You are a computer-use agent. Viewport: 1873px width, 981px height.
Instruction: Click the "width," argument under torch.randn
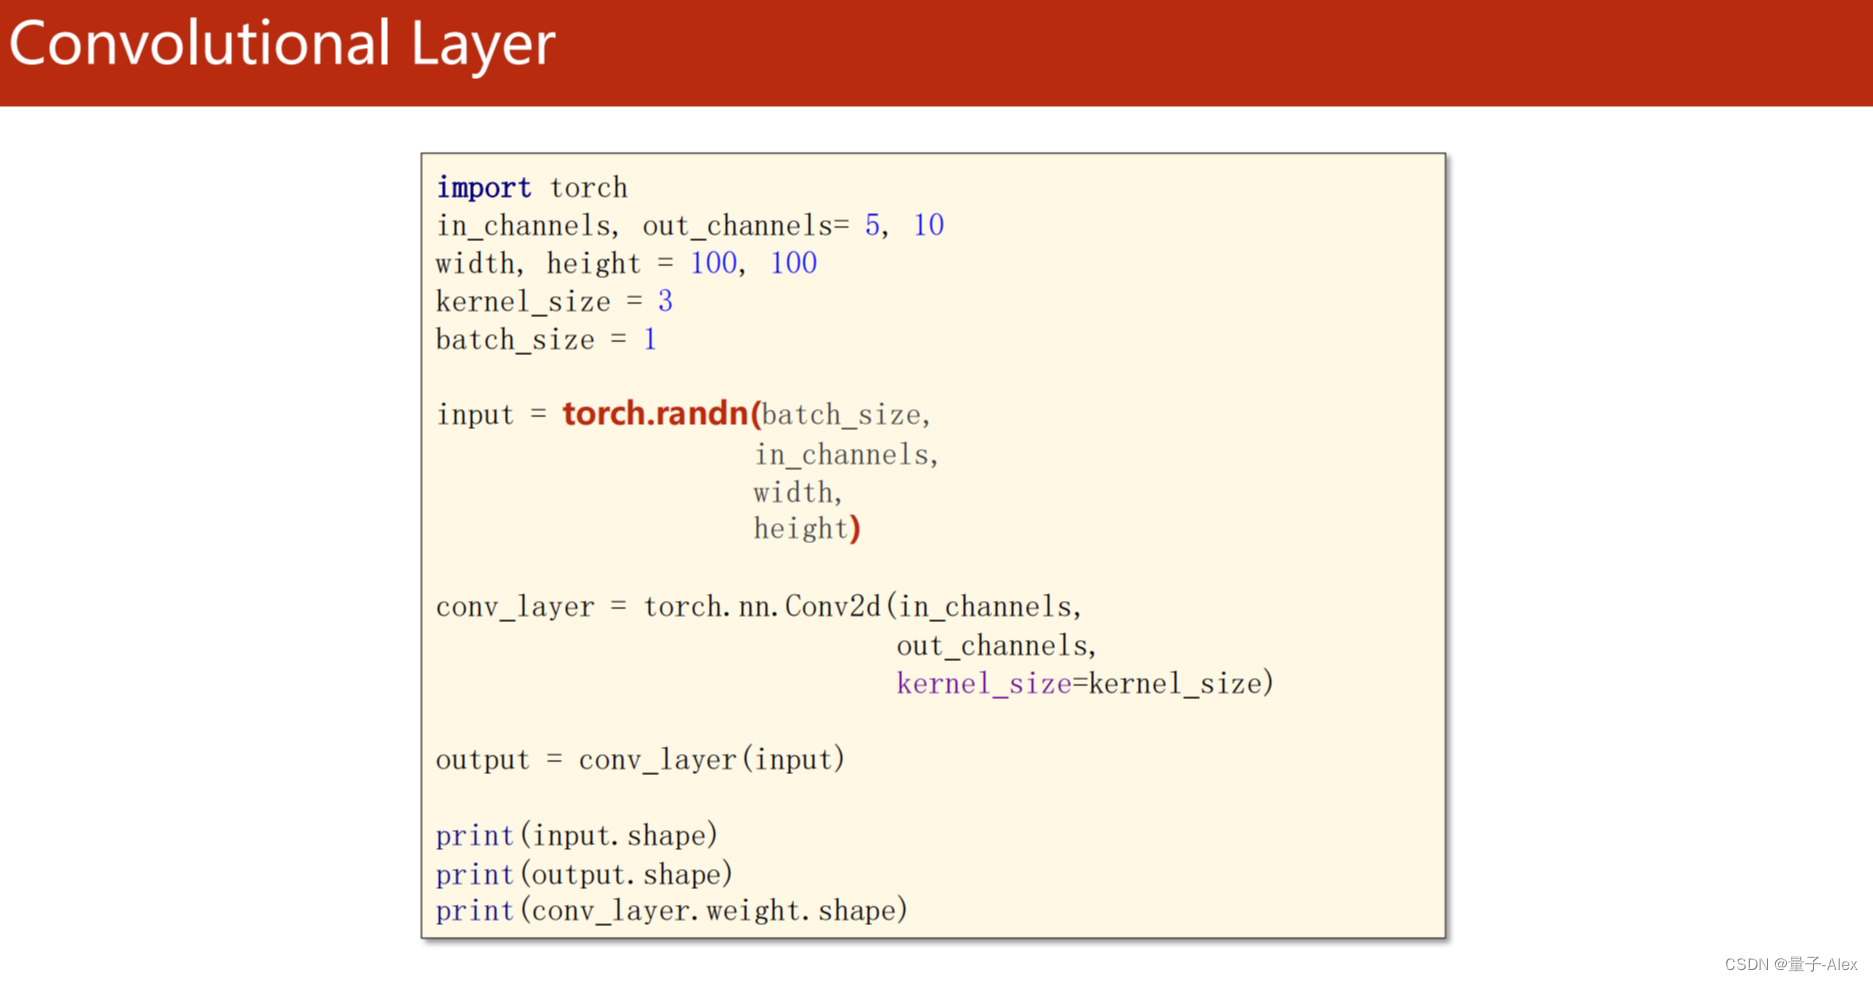click(798, 493)
